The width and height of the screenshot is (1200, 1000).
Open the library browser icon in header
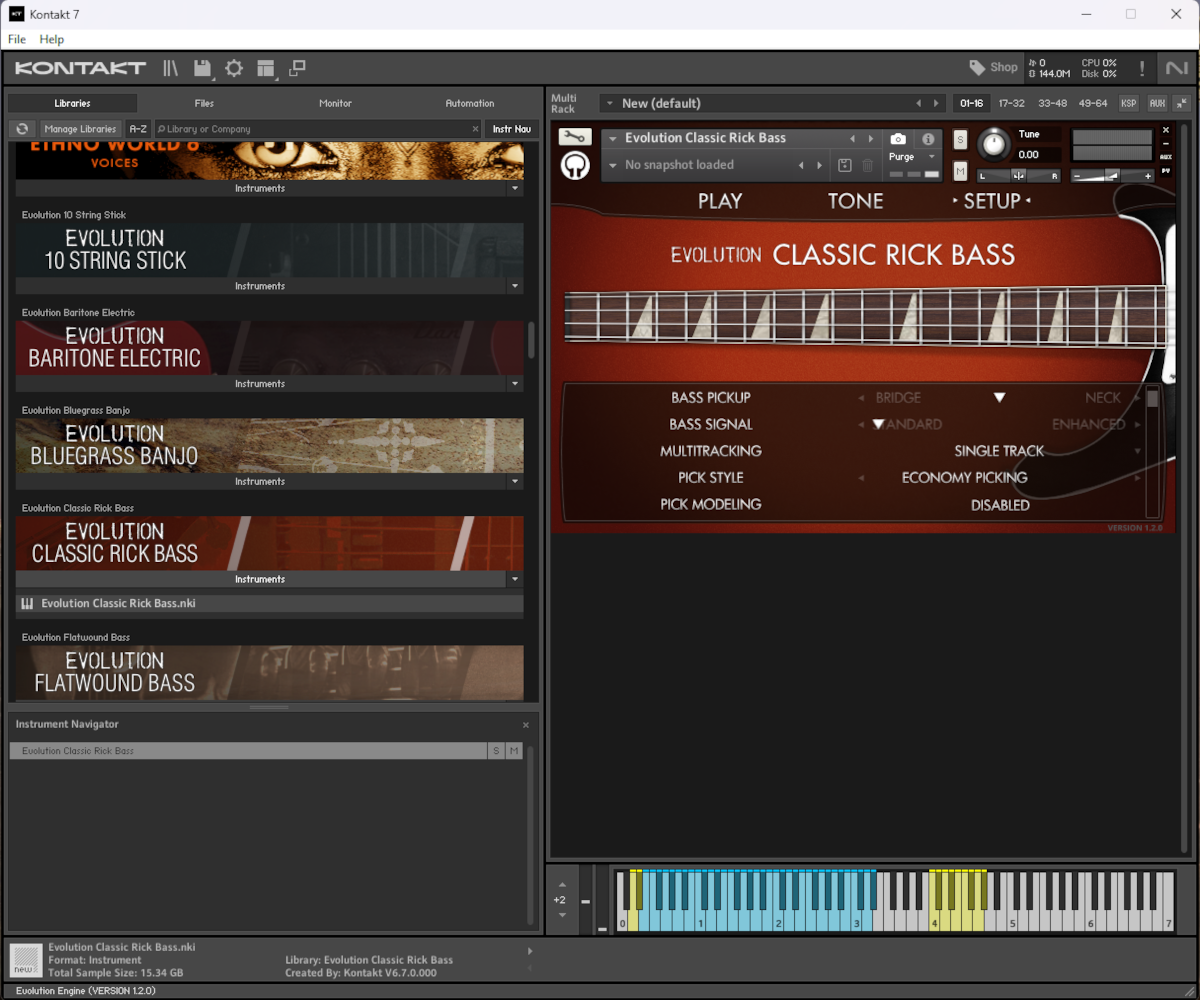171,68
